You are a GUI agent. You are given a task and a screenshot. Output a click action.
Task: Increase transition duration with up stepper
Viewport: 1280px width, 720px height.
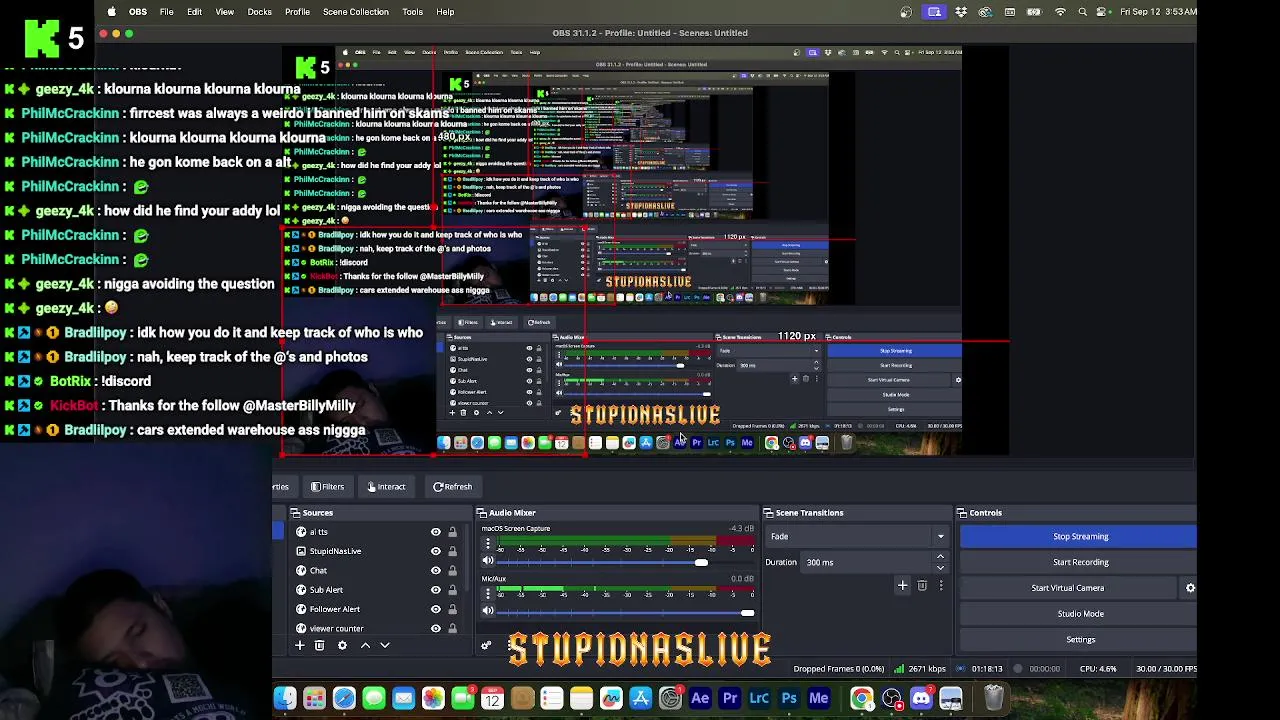coord(940,557)
